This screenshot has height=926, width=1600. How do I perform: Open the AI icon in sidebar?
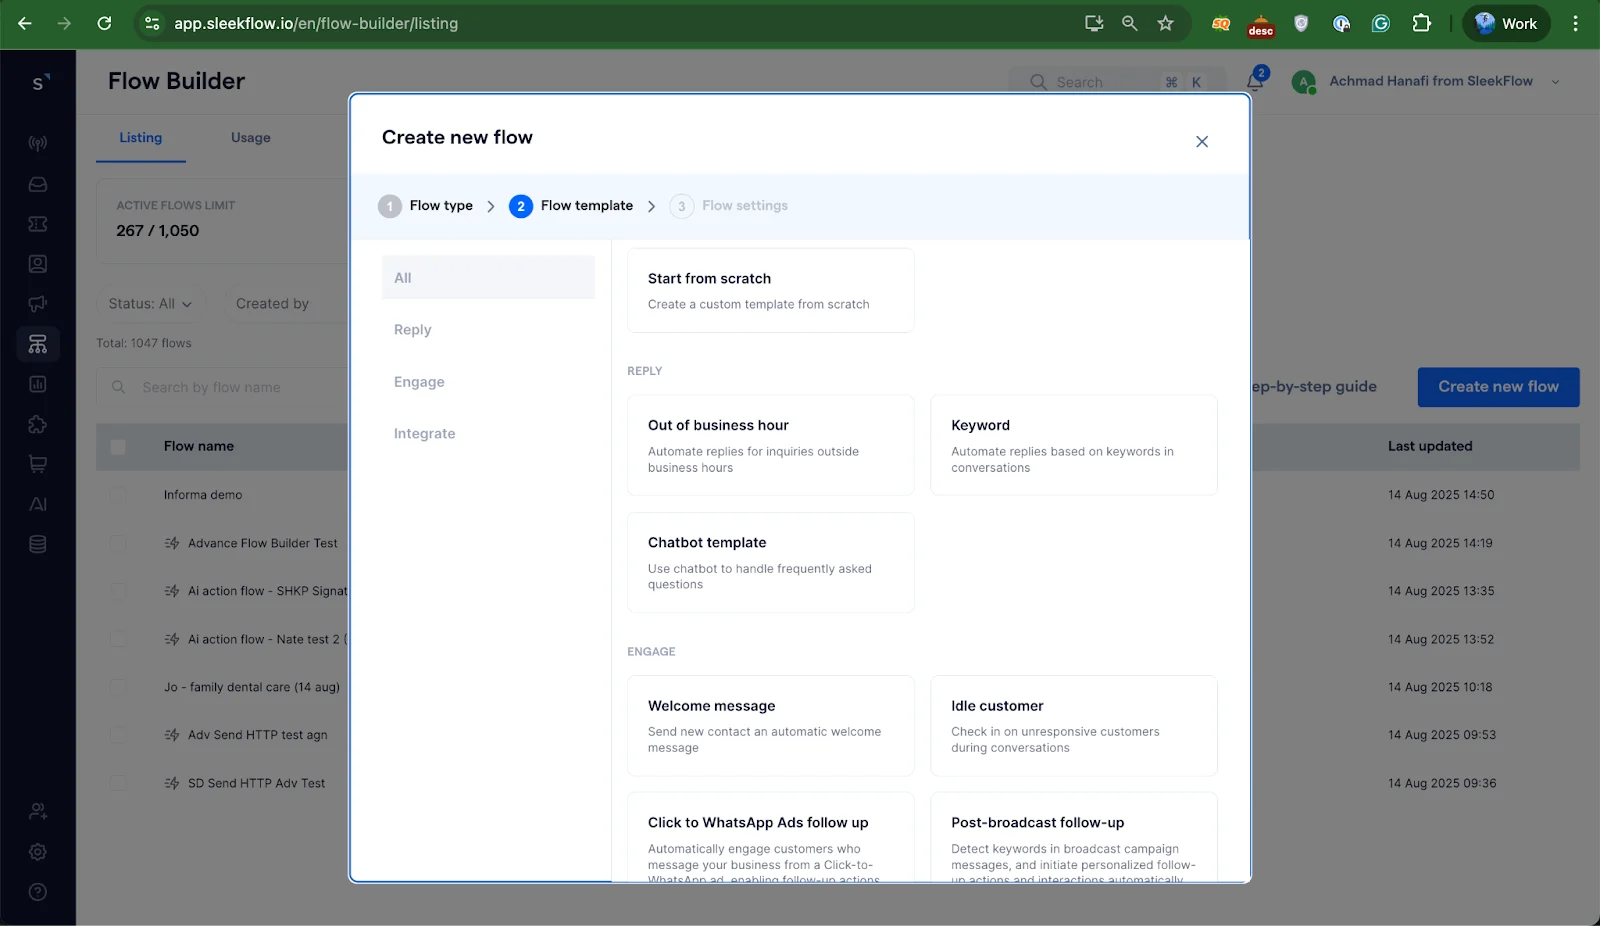click(38, 504)
